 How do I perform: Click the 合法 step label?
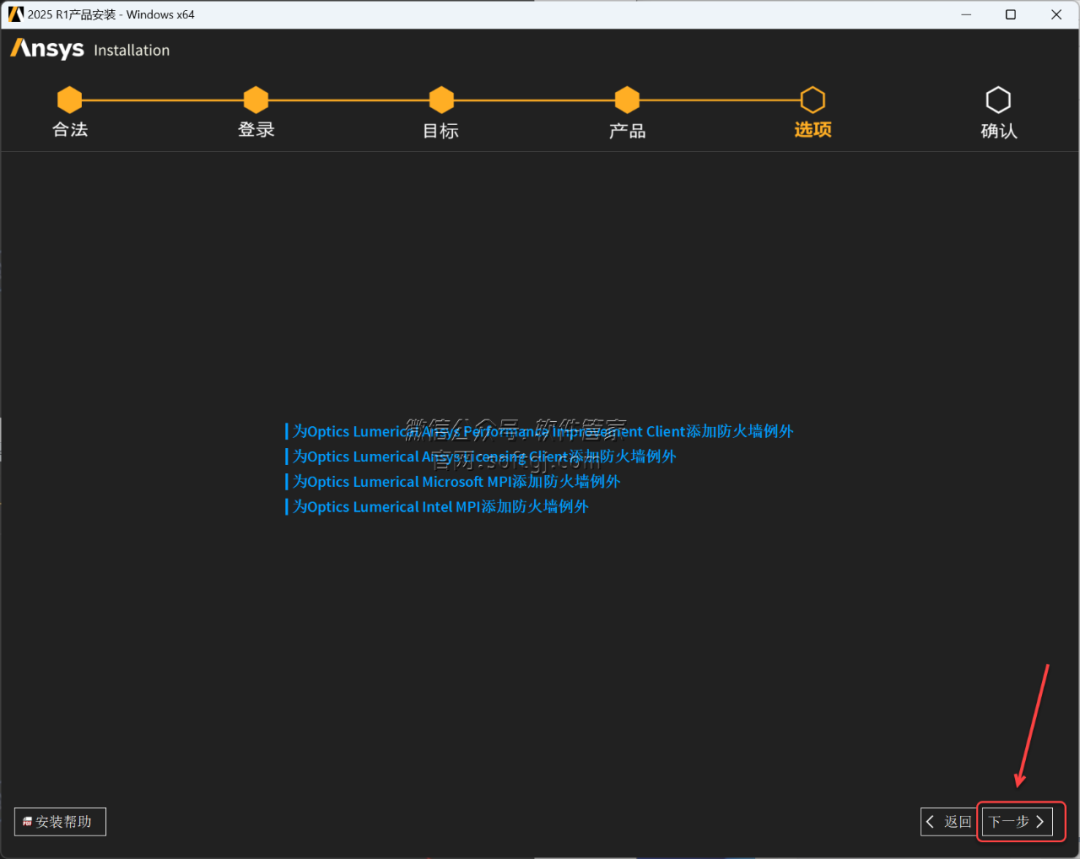click(x=70, y=130)
